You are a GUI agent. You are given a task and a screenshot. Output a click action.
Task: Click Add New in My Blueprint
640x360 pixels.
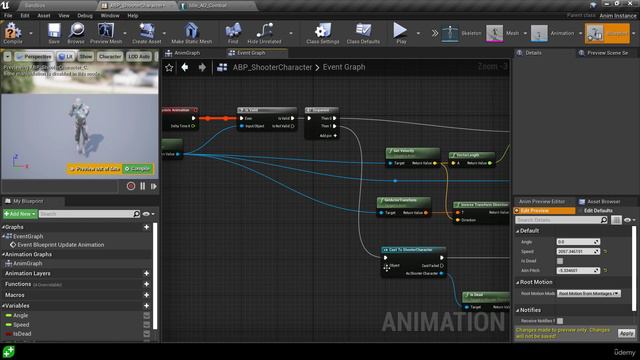(x=20, y=214)
